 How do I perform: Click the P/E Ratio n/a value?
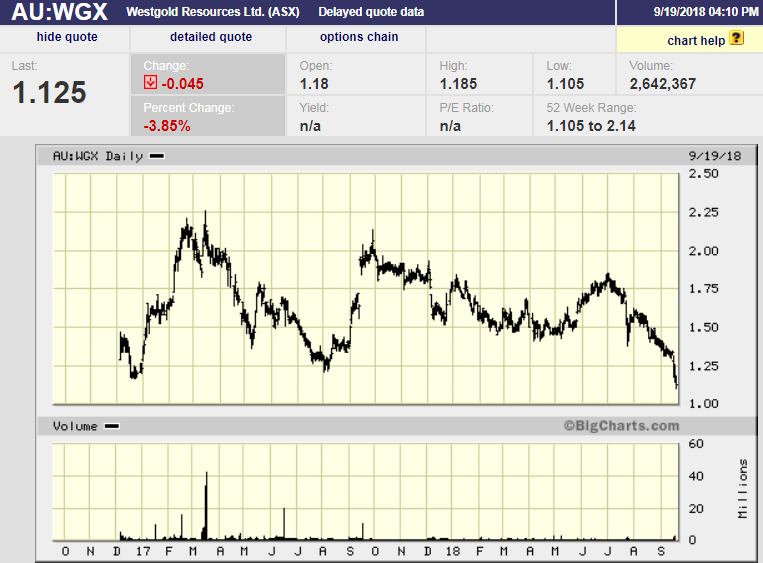[x=450, y=126]
